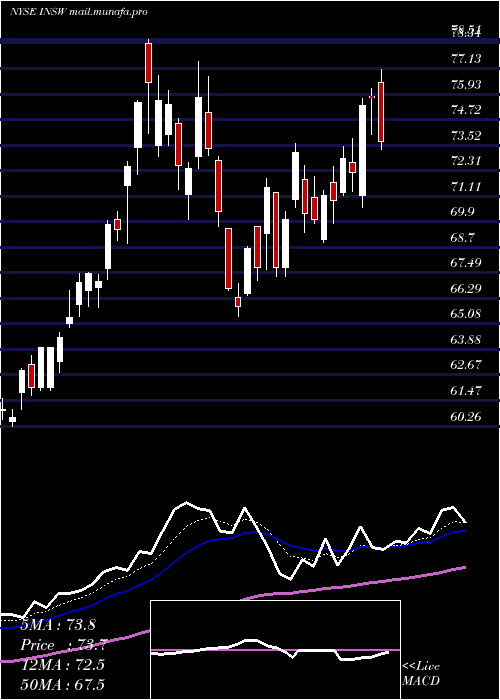Click the 75.93 price axis label
Image resolution: width=500 pixels, height=700 pixels.
tap(466, 84)
